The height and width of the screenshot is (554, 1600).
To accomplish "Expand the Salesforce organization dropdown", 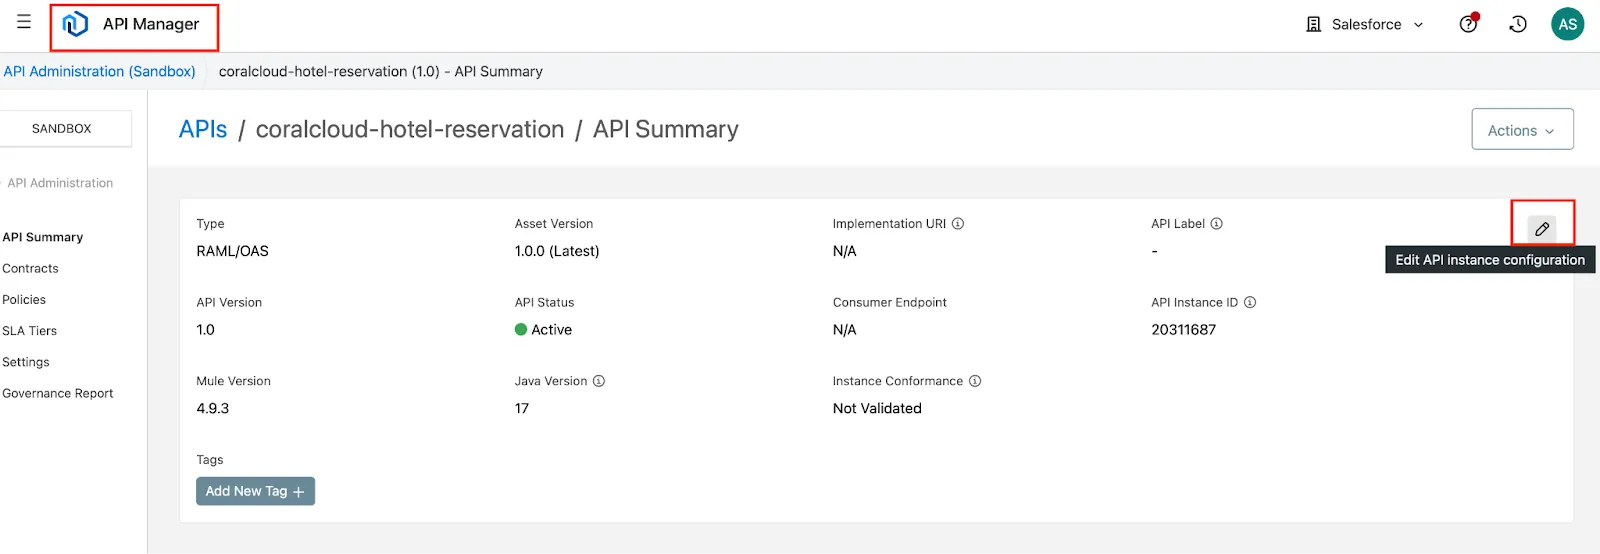I will [1365, 24].
